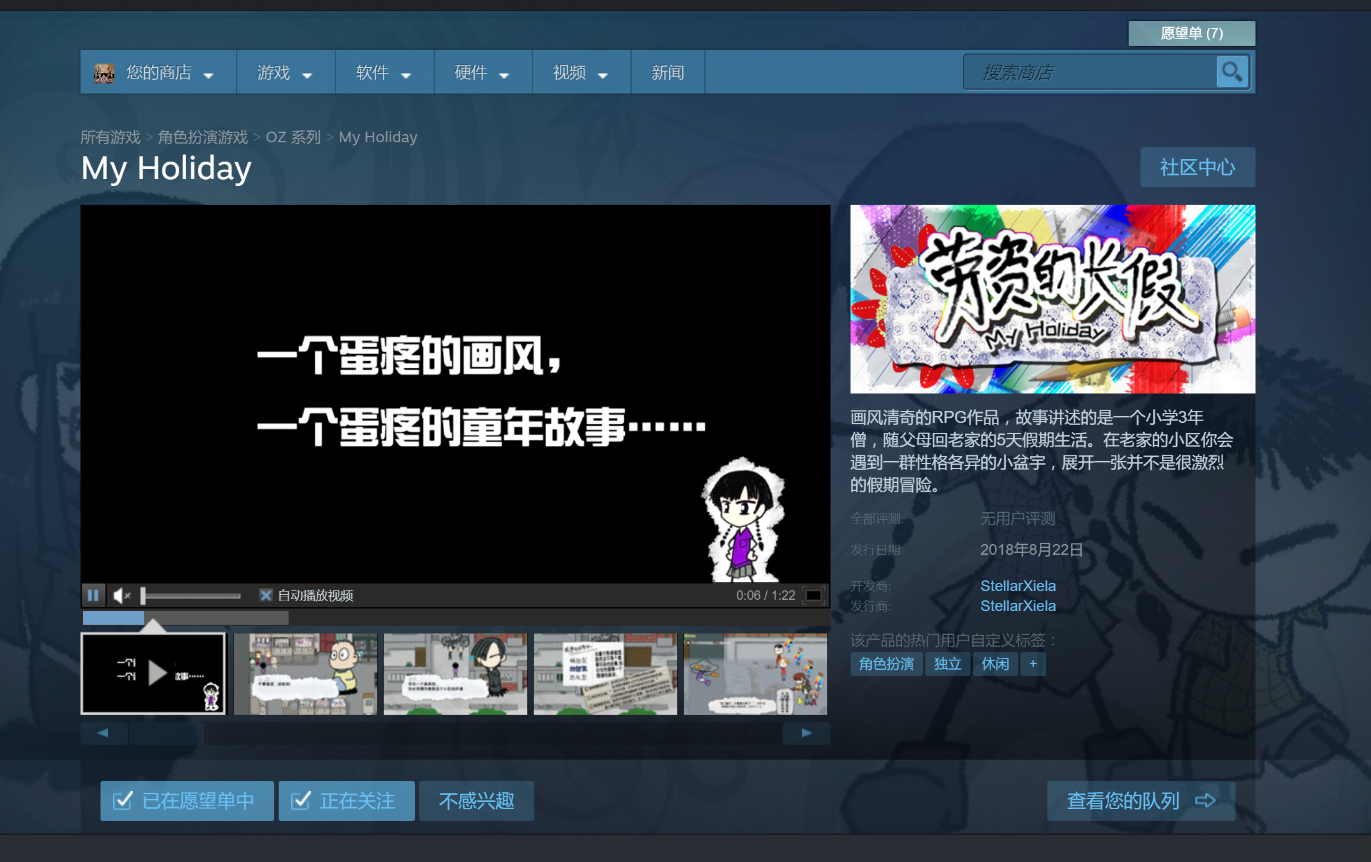
Task: Open developer StellarXiela link
Action: coord(1018,586)
